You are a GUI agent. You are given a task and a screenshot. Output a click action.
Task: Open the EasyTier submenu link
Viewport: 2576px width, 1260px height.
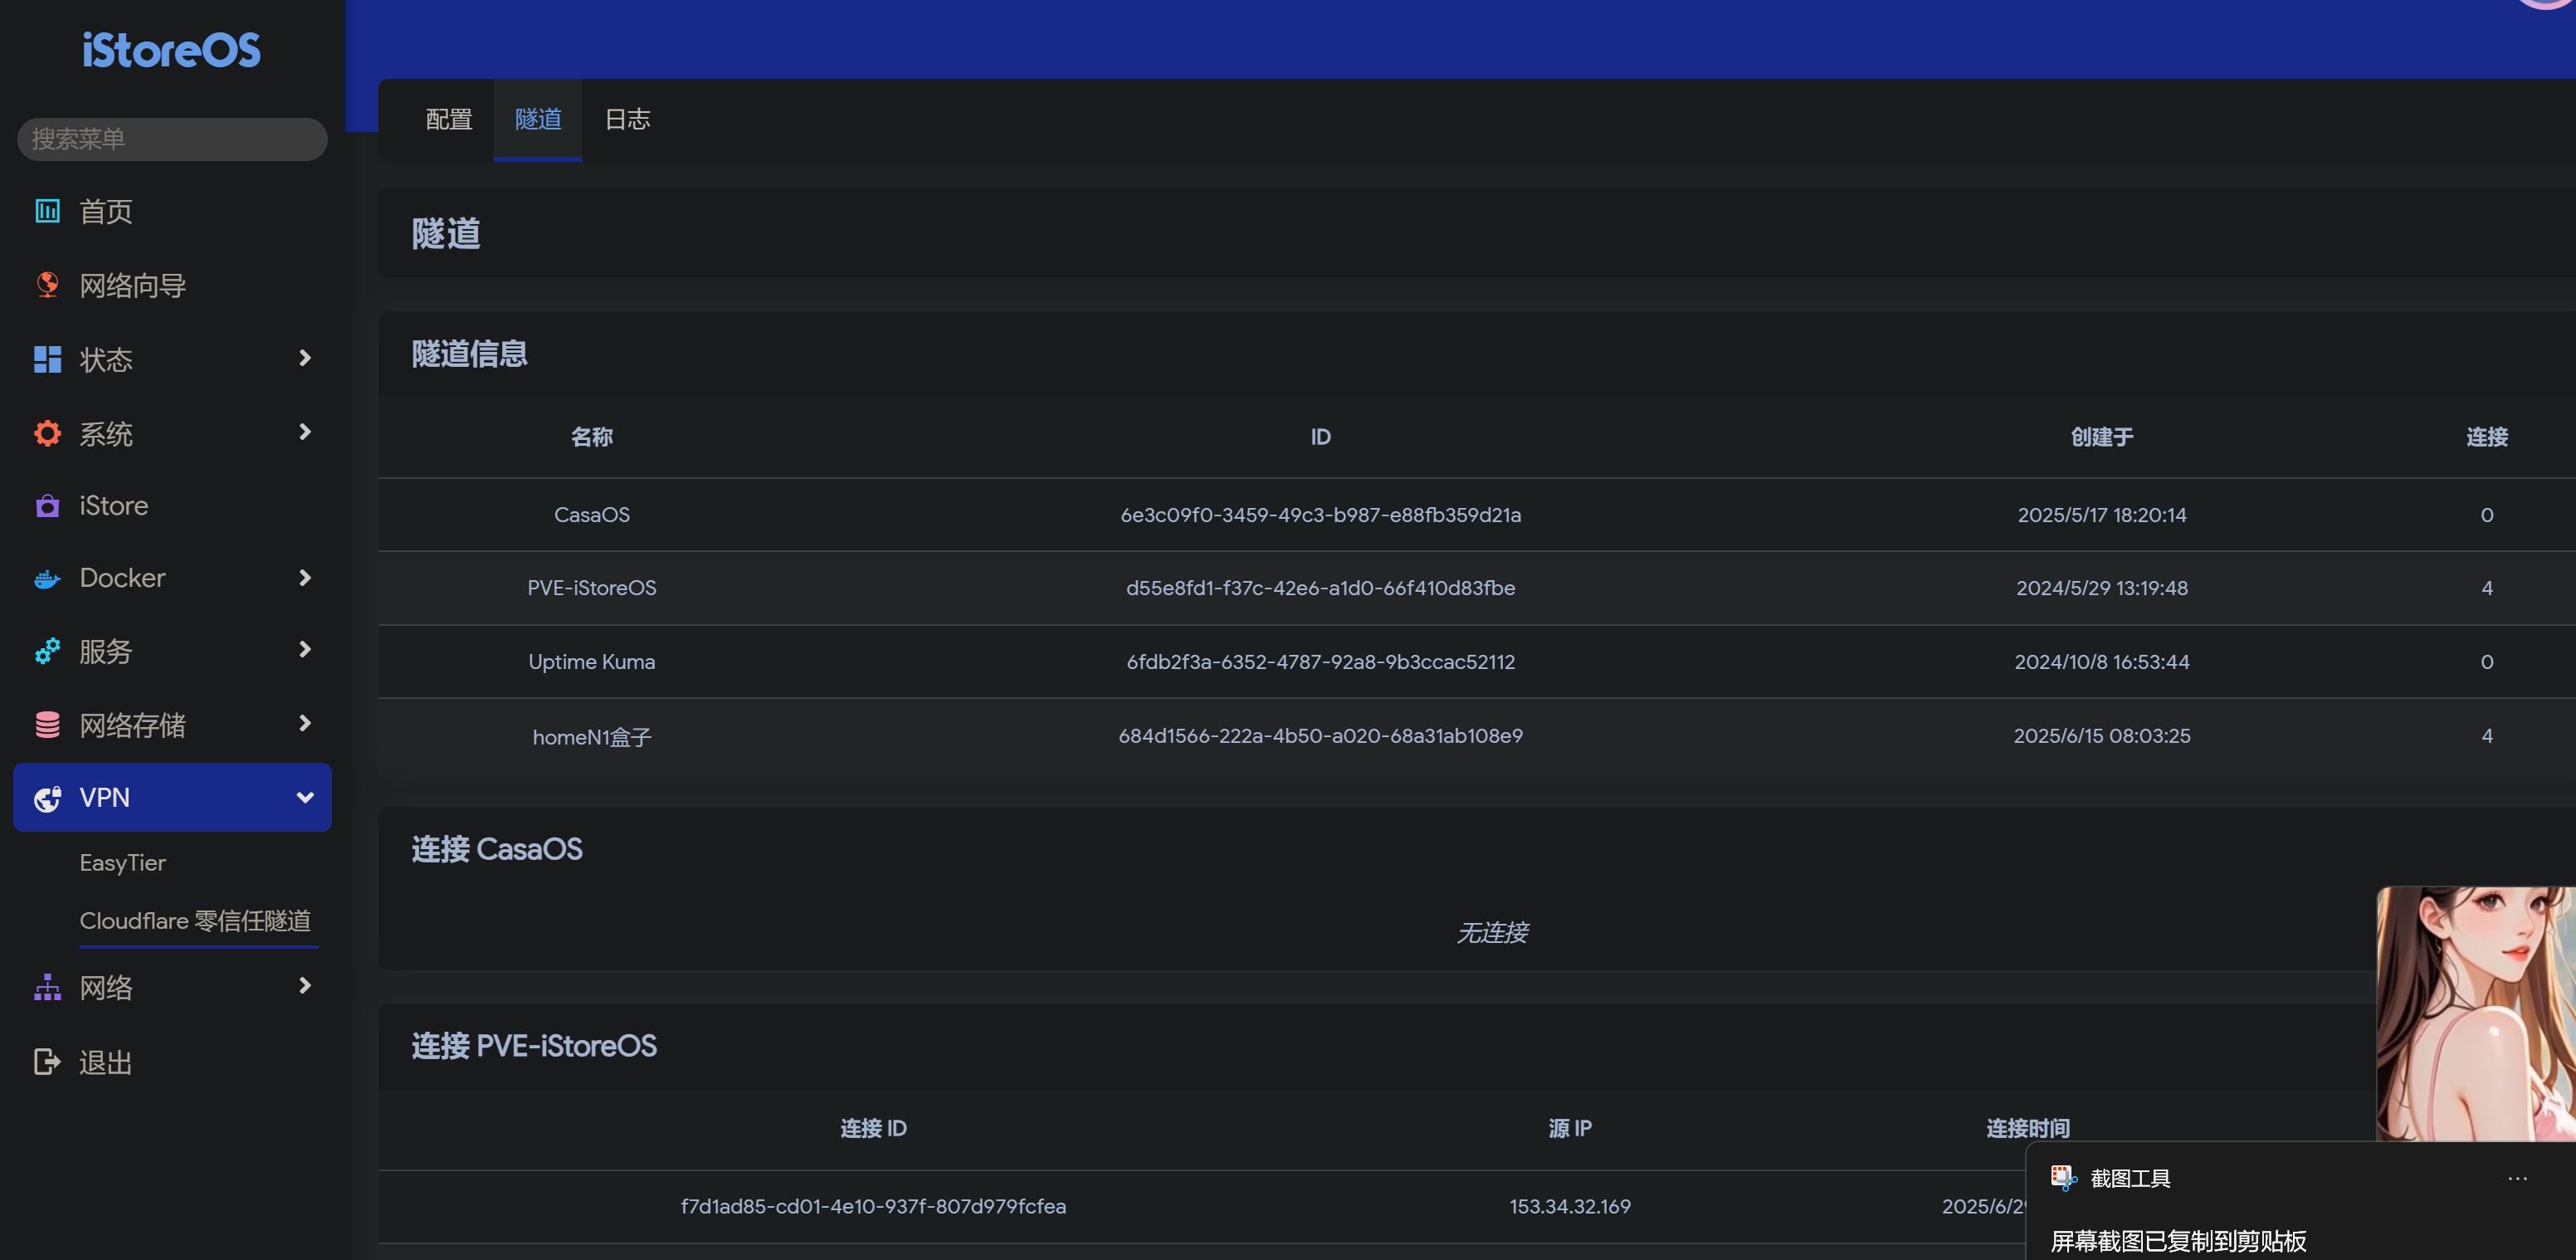(x=123, y=863)
